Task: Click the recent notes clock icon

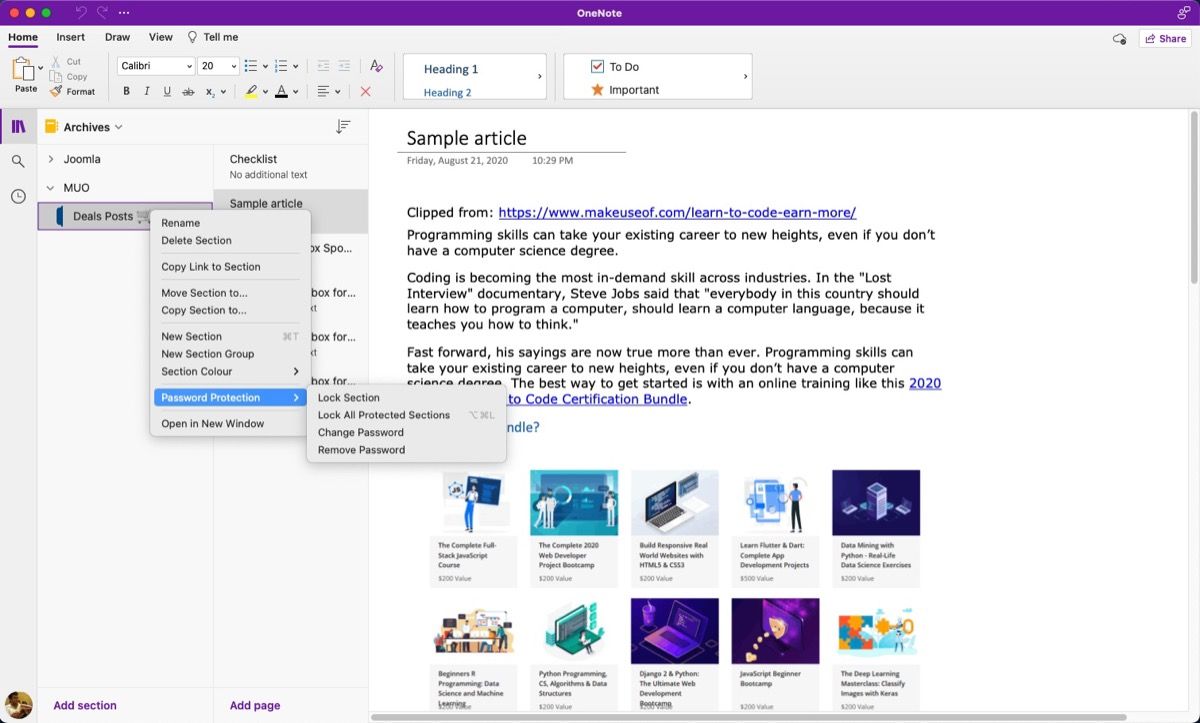Action: click(17, 196)
